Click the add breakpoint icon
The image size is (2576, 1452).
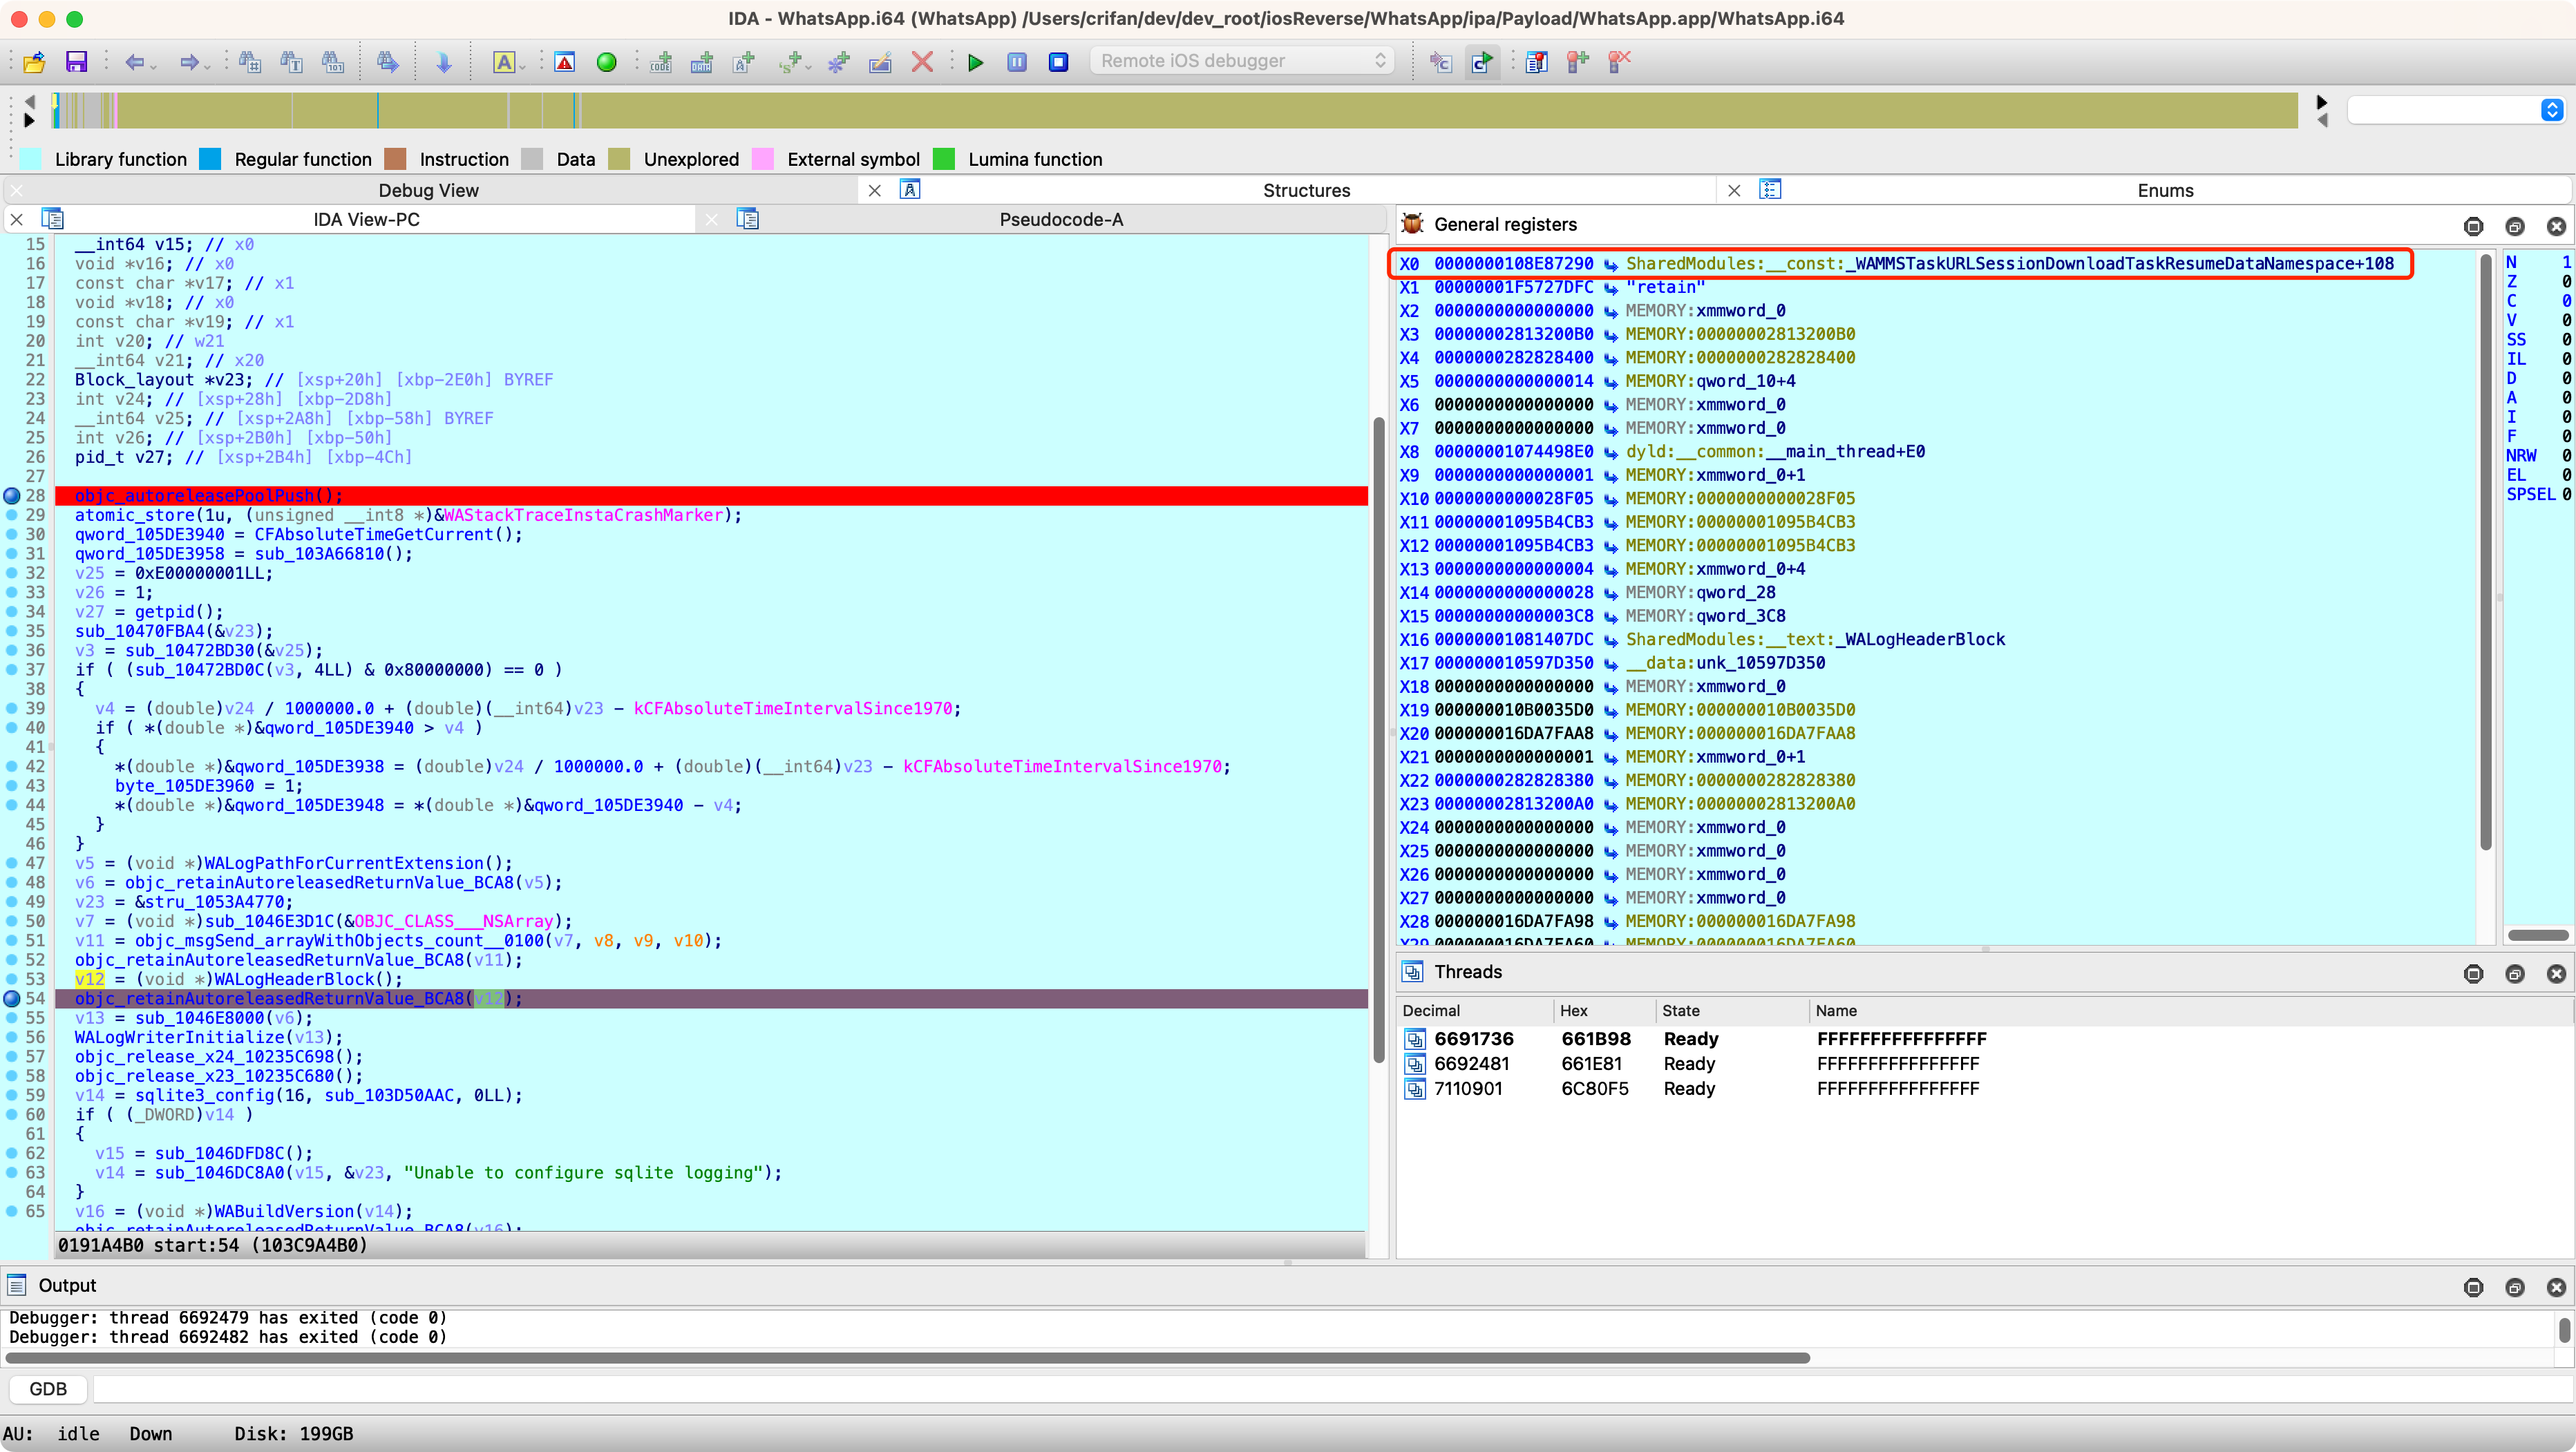(x=1578, y=62)
